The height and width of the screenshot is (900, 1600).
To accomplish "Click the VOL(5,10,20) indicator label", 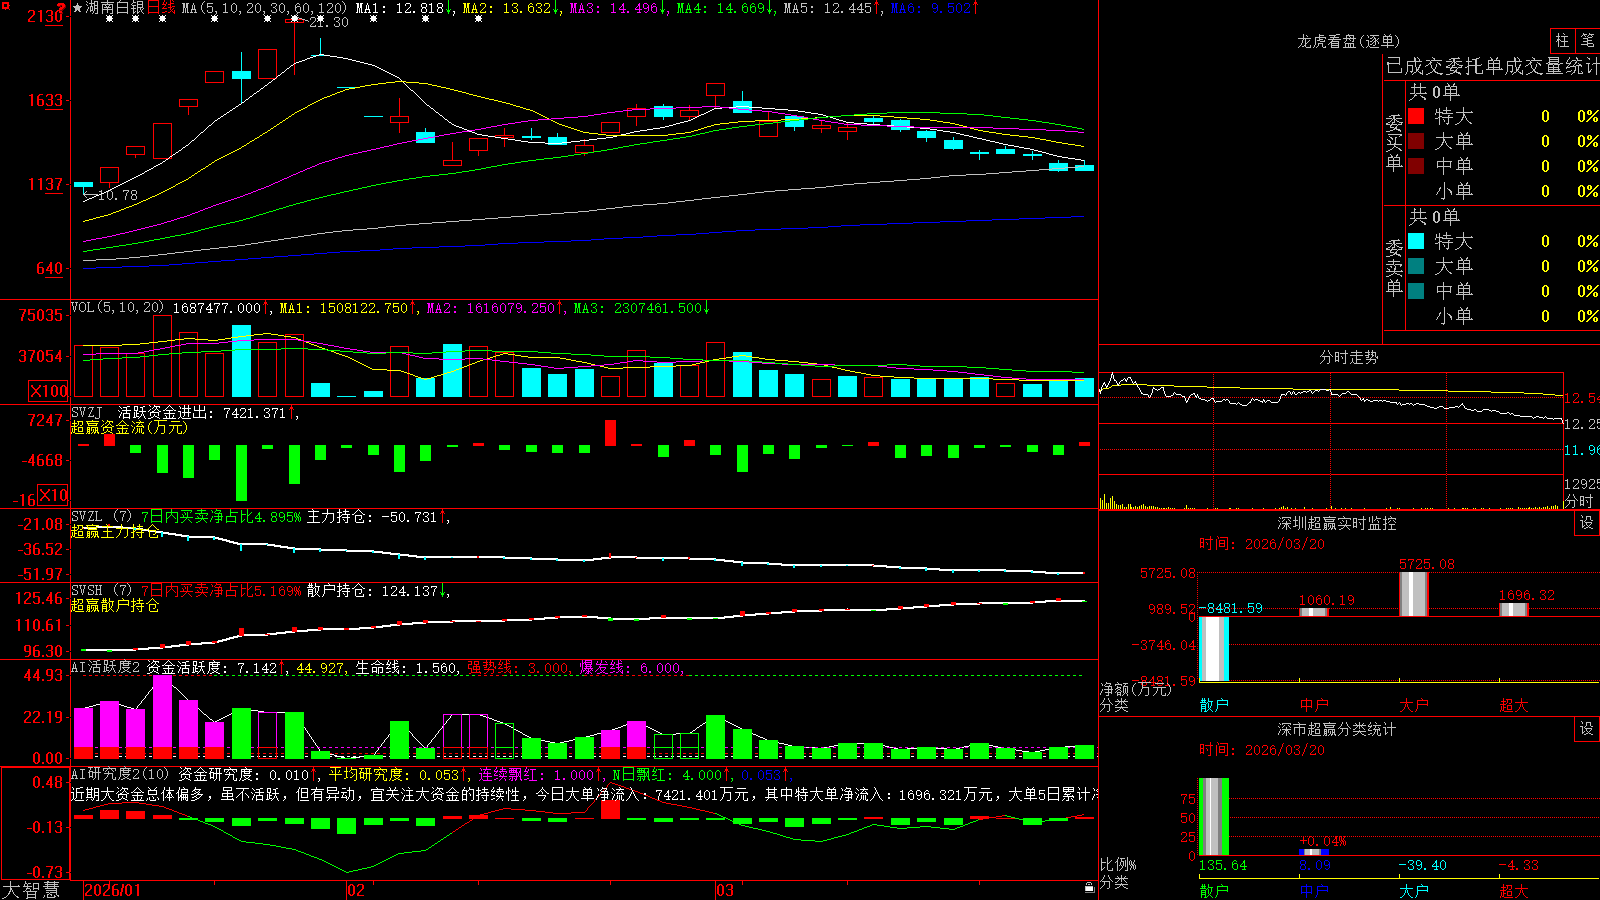I will coord(118,308).
